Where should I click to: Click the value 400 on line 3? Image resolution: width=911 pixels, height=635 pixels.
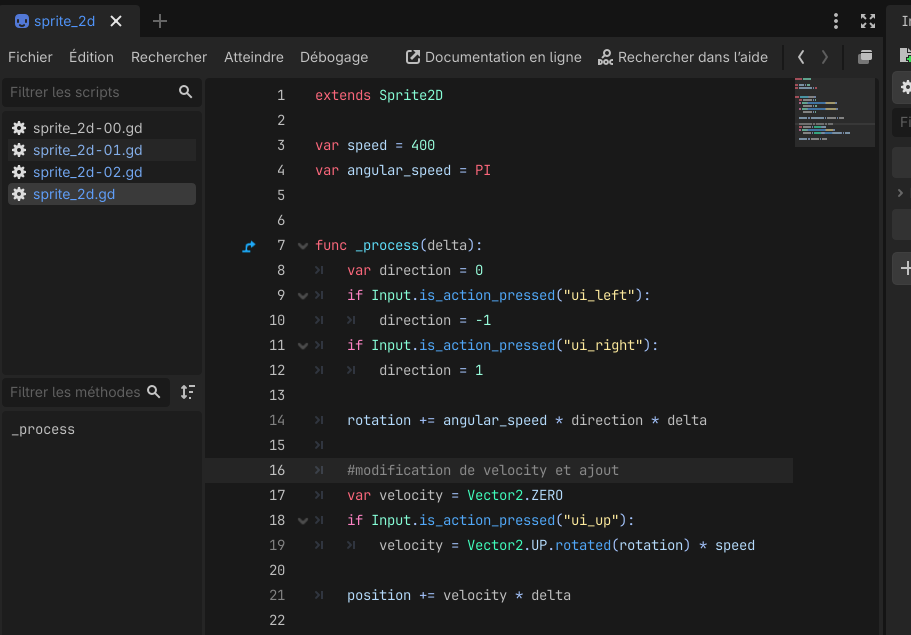click(x=423, y=145)
